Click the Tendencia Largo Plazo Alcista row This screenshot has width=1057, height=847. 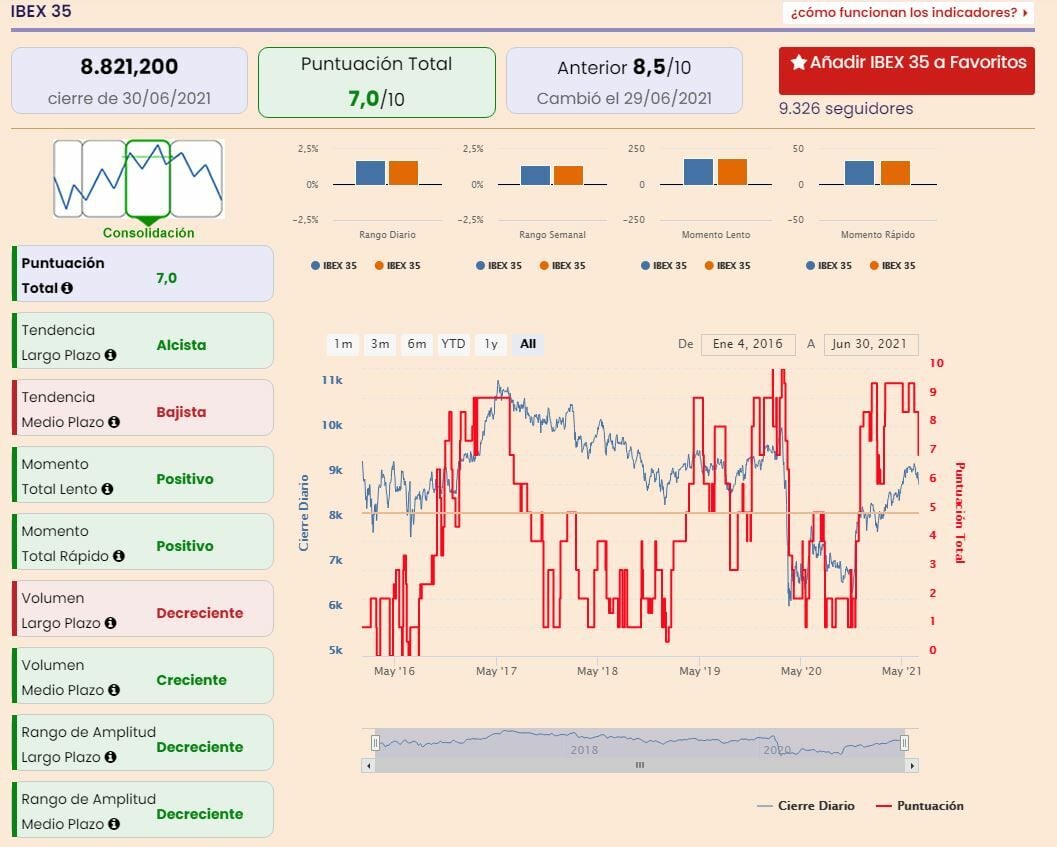click(x=143, y=341)
